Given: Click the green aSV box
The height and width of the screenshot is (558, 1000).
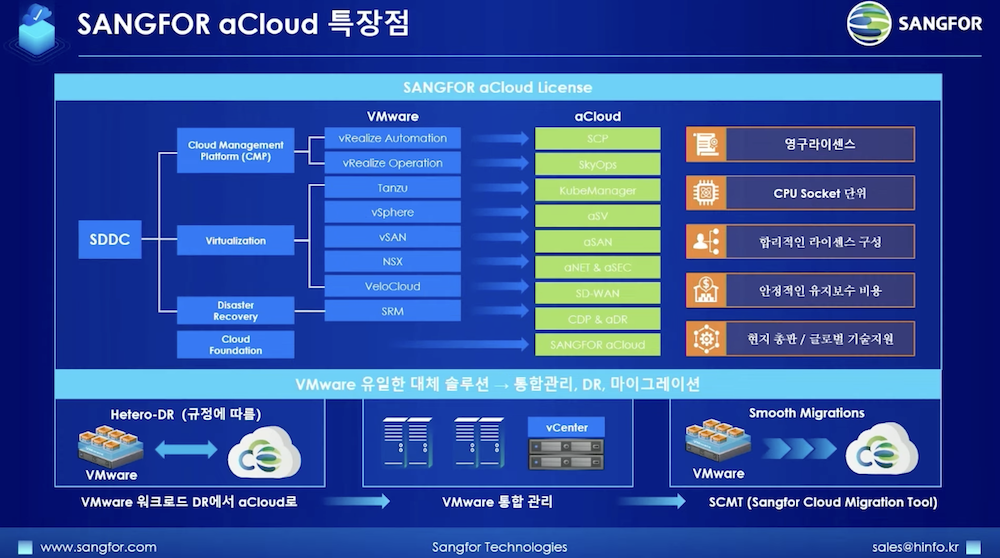Looking at the screenshot, I should [x=598, y=216].
